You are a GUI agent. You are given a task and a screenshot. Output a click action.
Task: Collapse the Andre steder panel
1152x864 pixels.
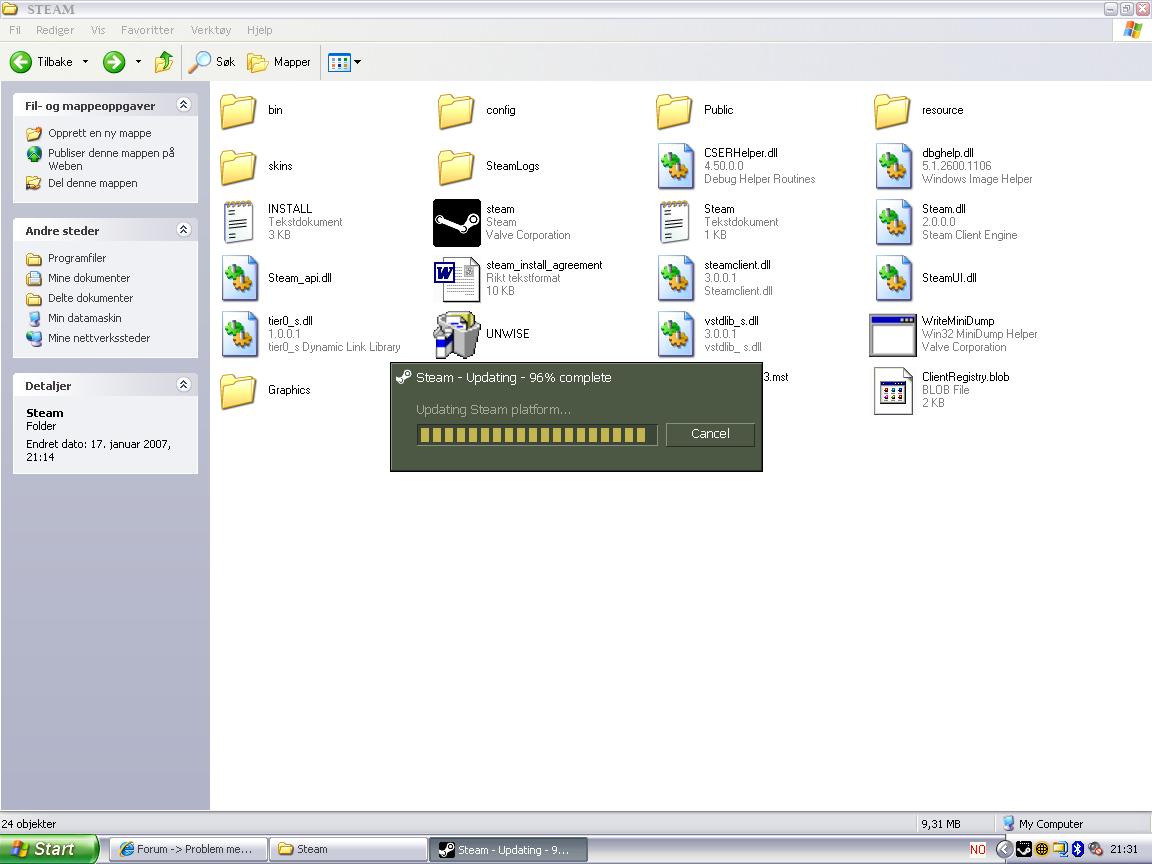point(183,230)
